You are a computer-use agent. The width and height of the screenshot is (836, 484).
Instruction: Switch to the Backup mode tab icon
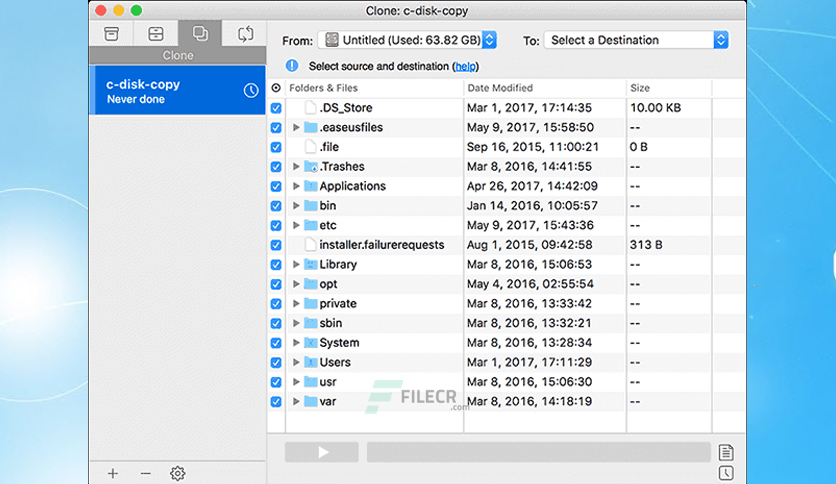[156, 34]
